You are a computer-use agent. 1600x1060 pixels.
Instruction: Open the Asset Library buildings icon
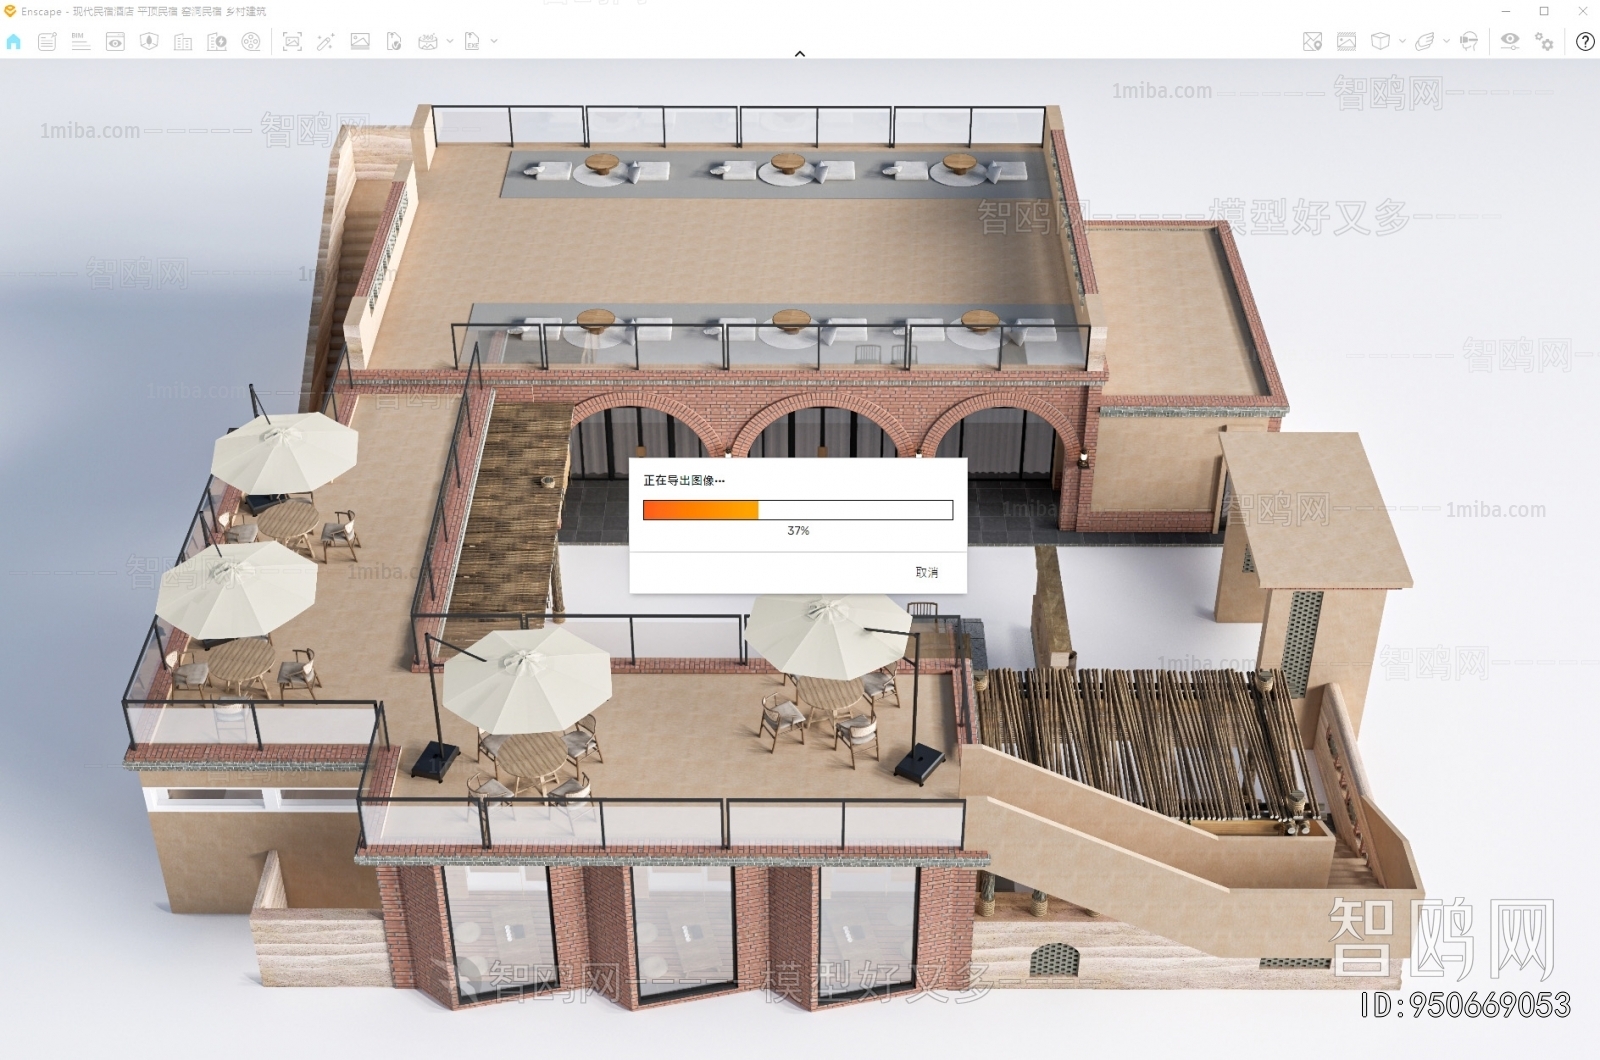point(183,41)
